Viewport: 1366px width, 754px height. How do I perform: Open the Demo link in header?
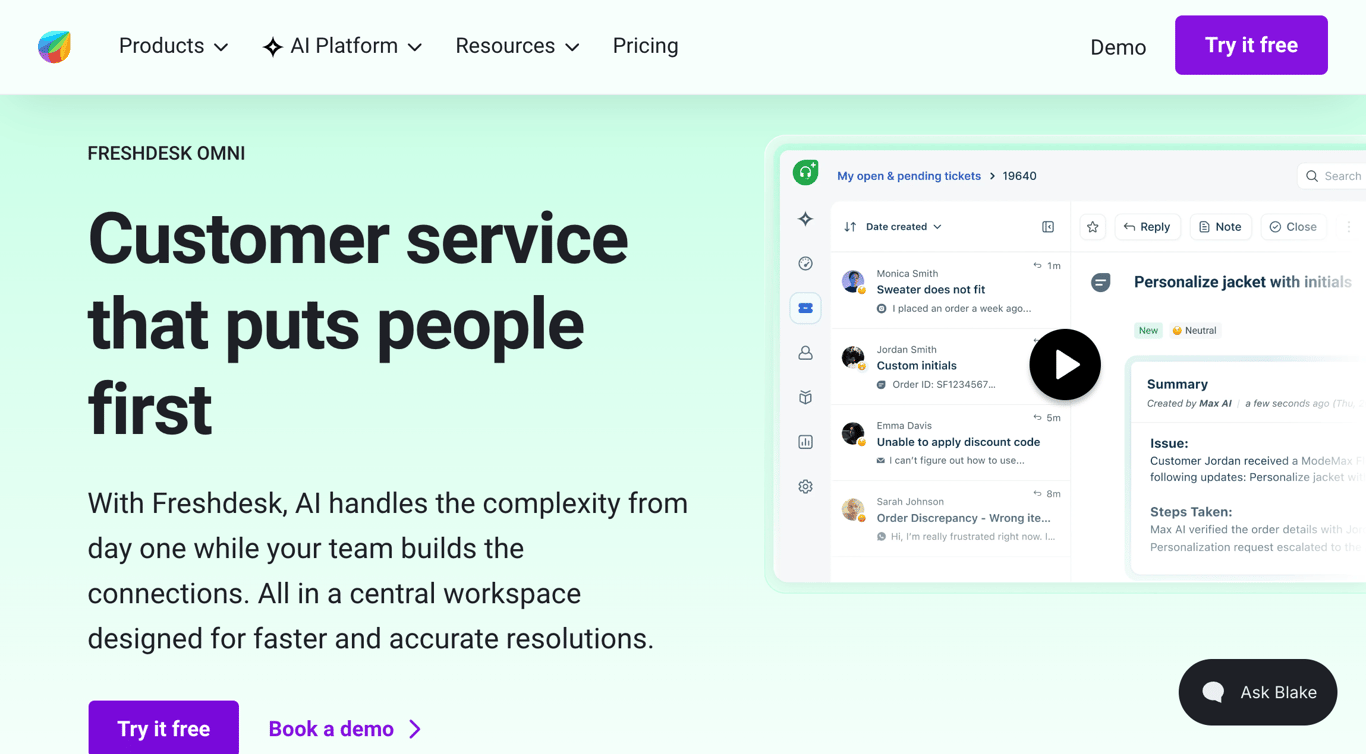pyautogui.click(x=1118, y=47)
